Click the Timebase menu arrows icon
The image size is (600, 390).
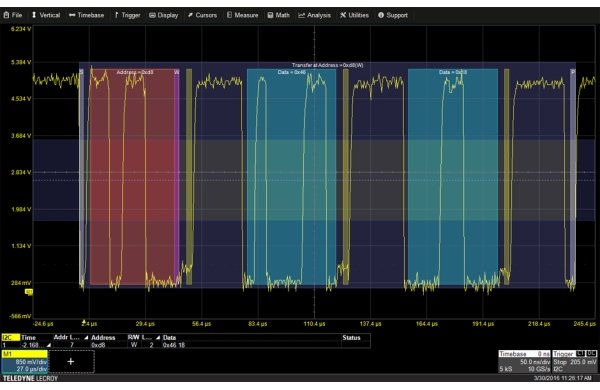[x=72, y=15]
